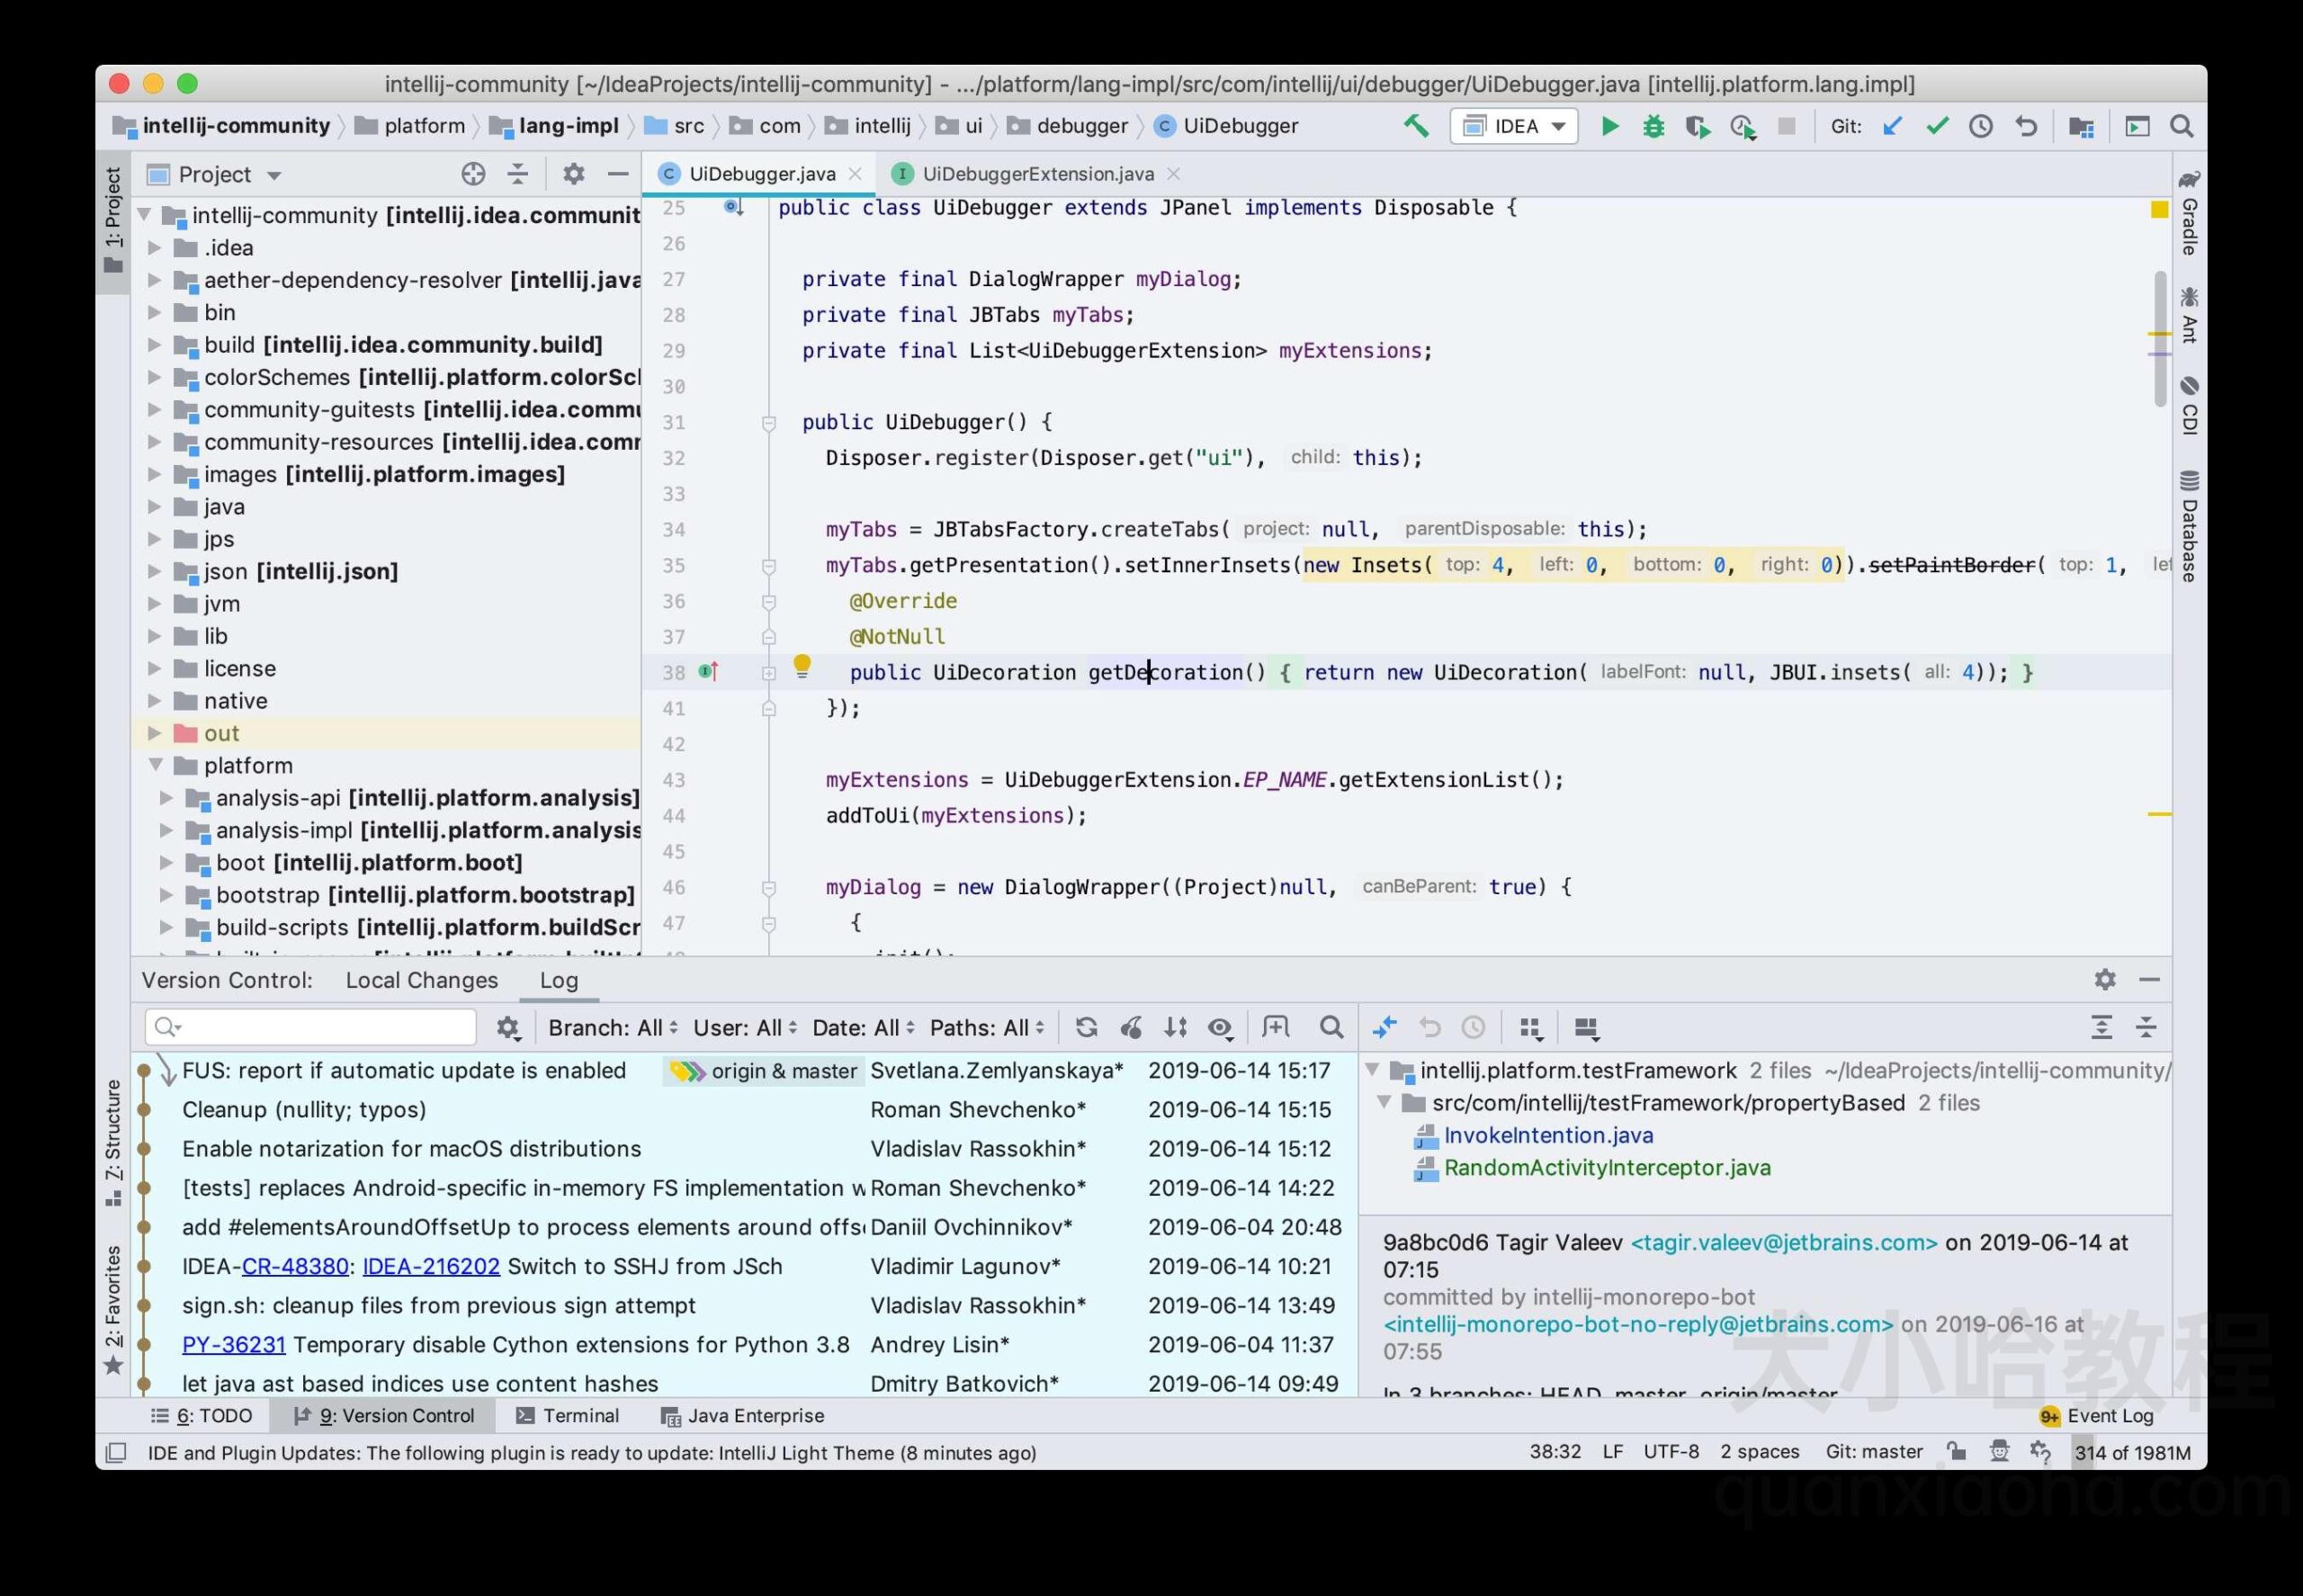
Task: Click the Build project hammer icon
Action: coord(1423,124)
